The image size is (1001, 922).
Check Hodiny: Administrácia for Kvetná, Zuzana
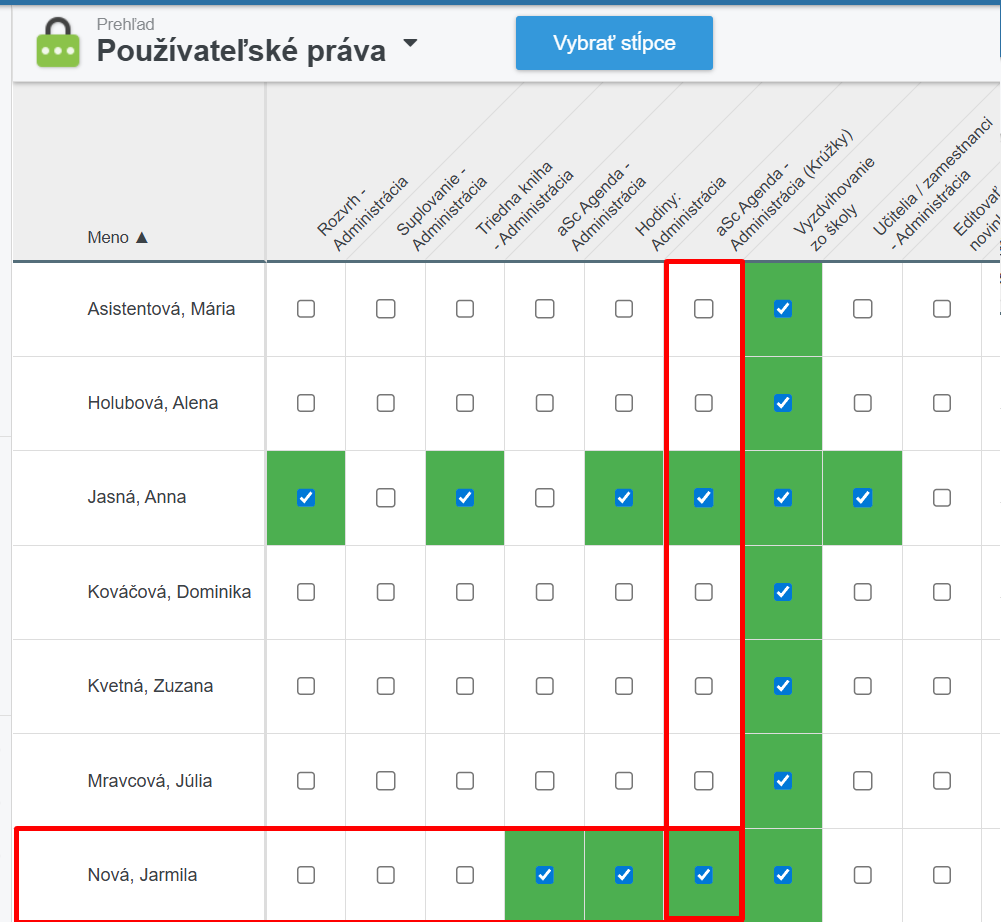point(624,686)
